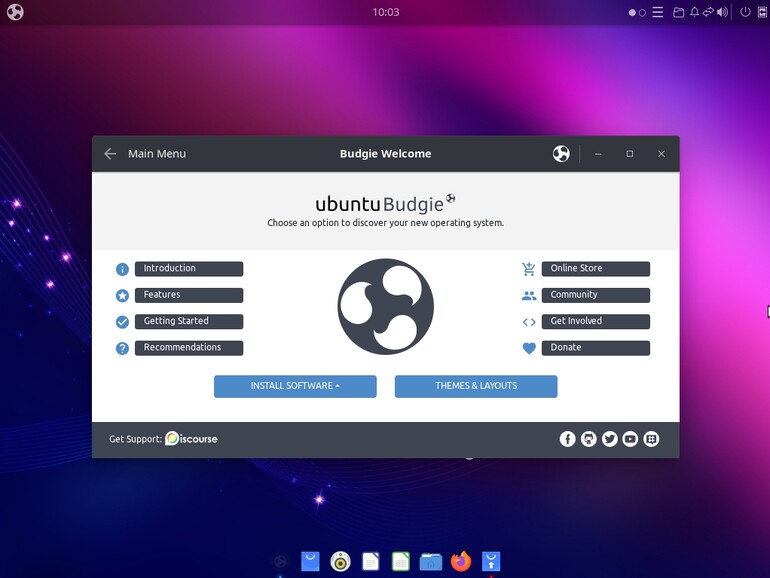Image resolution: width=770 pixels, height=578 pixels.
Task: Click the 'Get Support:' label
Action: [136, 439]
